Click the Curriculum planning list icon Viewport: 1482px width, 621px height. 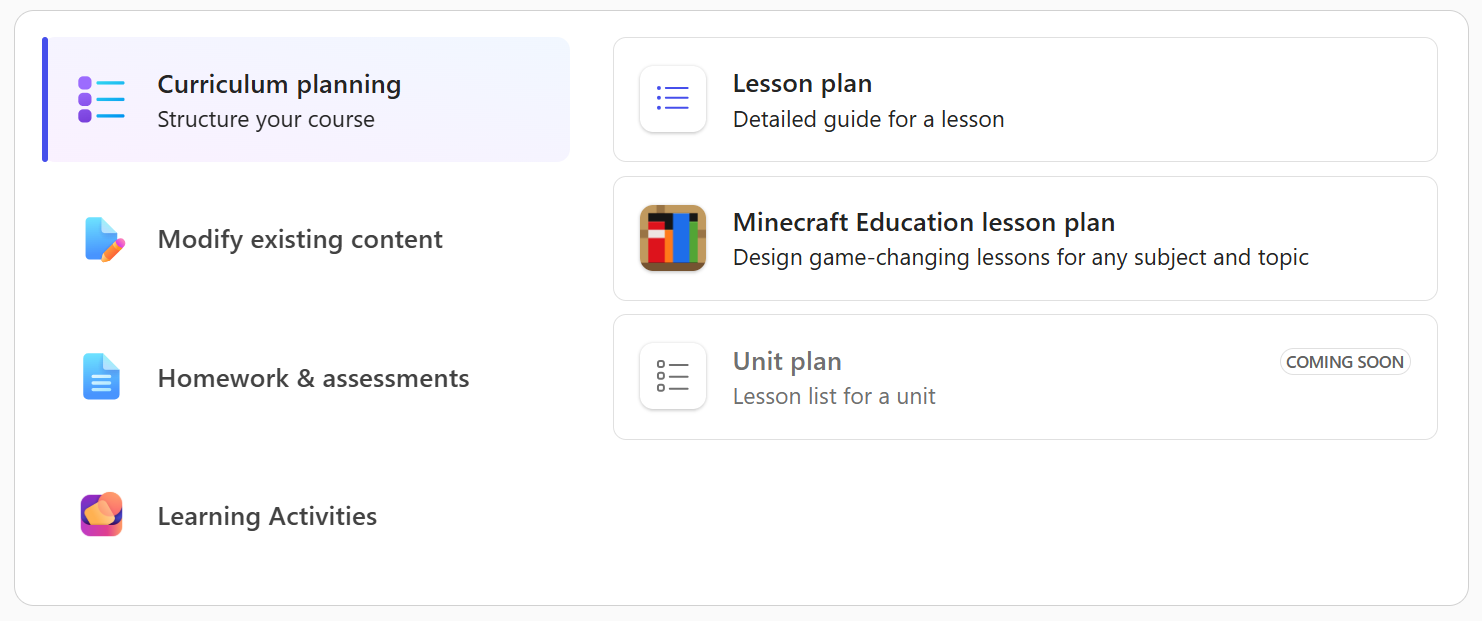click(x=101, y=100)
